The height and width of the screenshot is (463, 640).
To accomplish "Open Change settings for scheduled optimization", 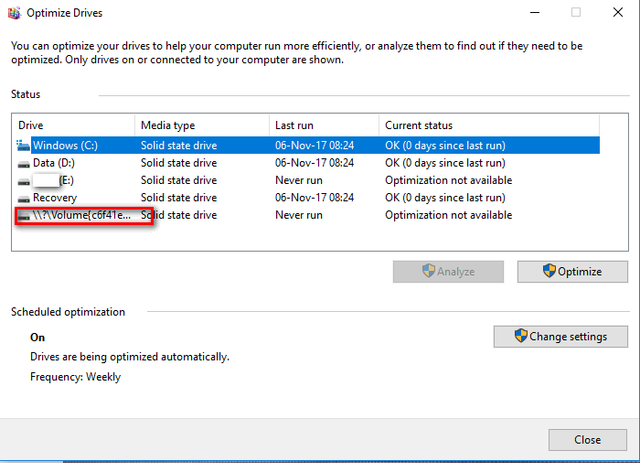I will coord(560,336).
